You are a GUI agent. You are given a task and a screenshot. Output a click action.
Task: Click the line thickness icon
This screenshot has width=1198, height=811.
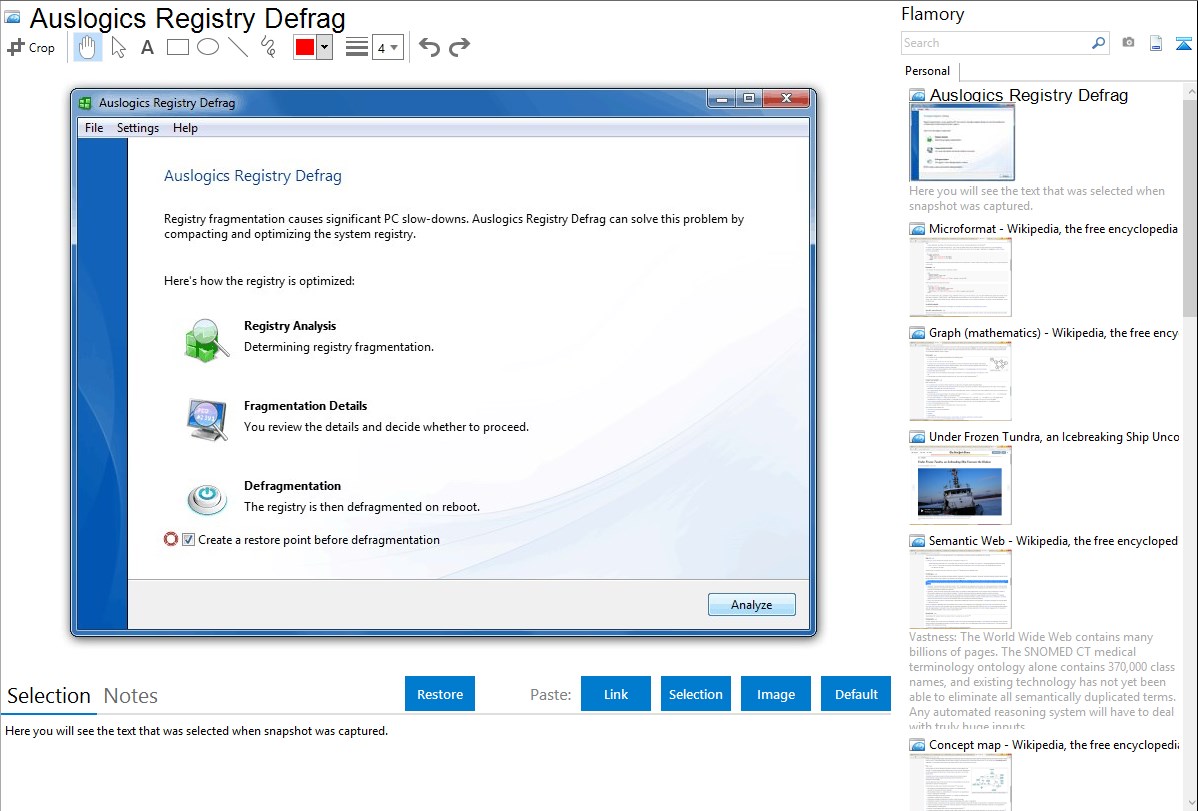coord(356,47)
